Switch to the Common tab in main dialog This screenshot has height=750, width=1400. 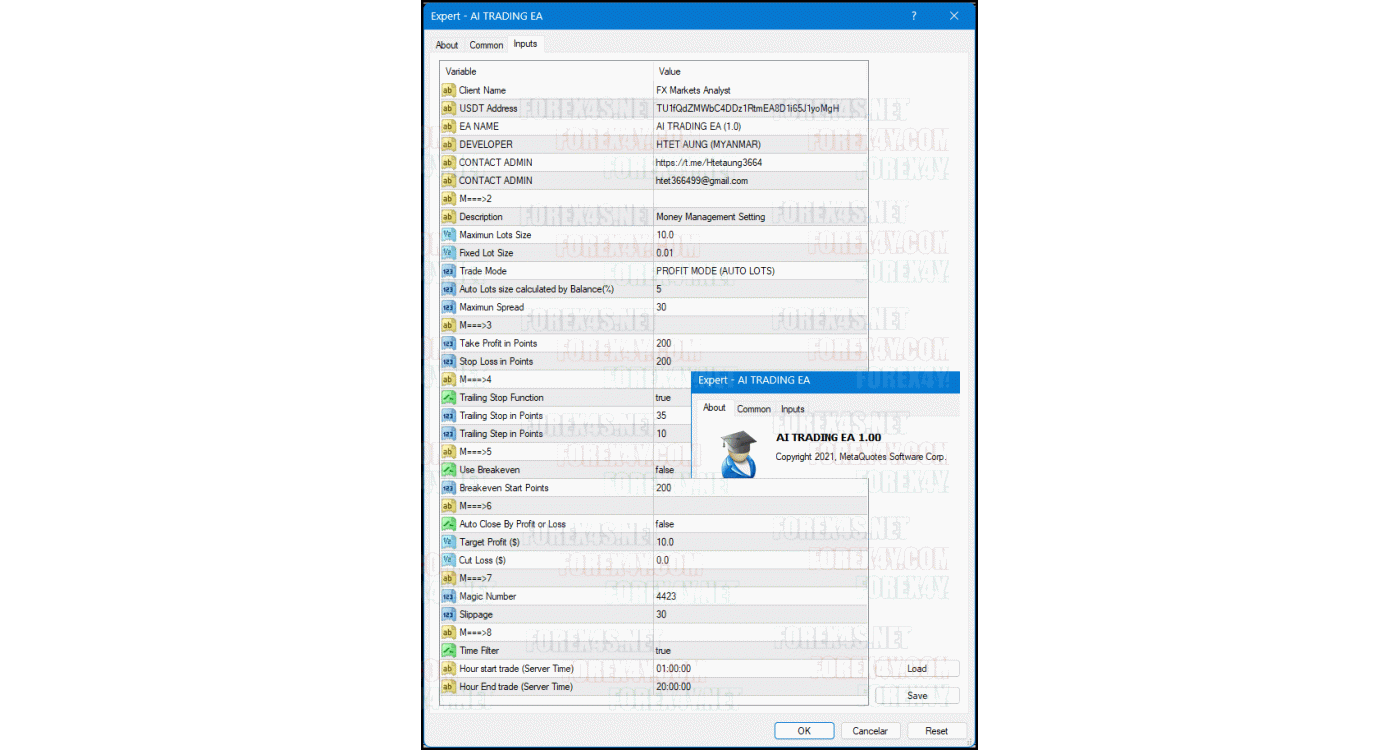[486, 45]
